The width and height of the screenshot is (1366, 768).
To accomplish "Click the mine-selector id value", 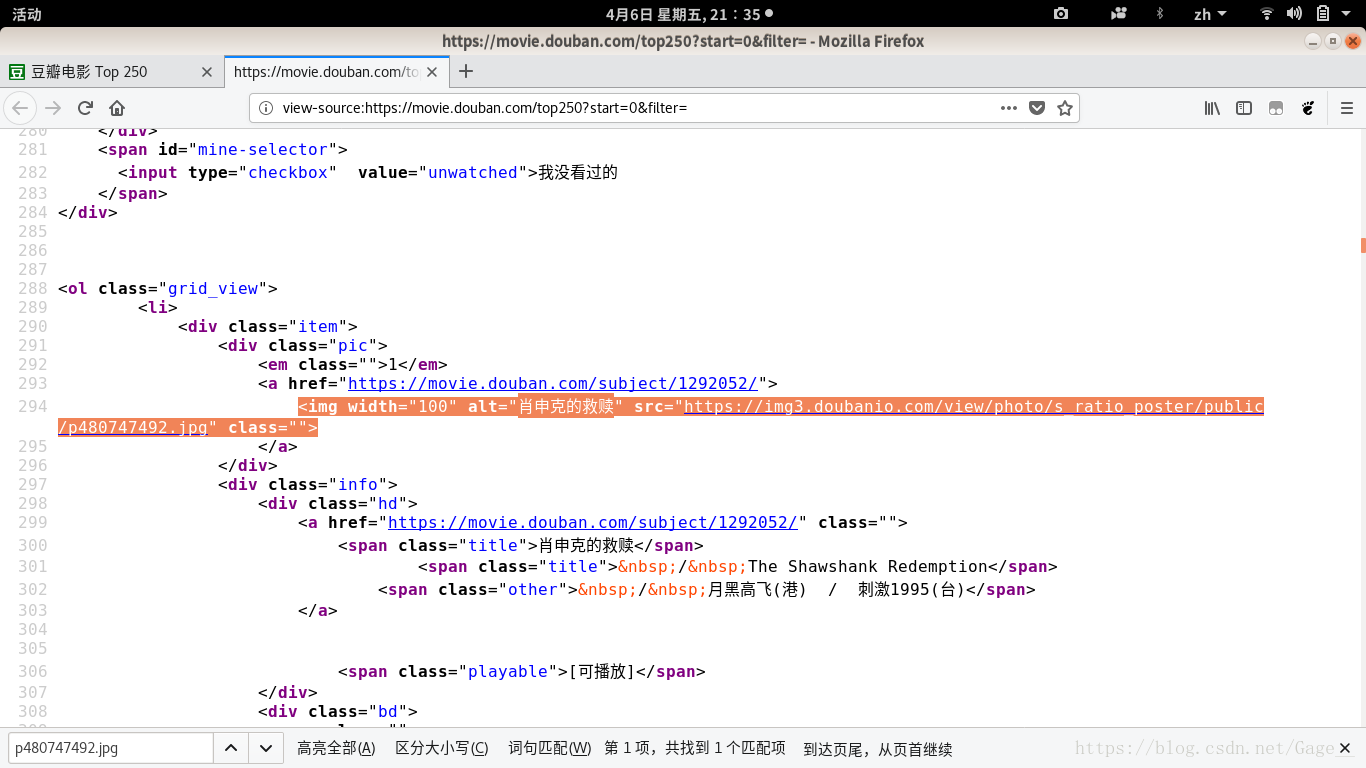I will [x=263, y=149].
